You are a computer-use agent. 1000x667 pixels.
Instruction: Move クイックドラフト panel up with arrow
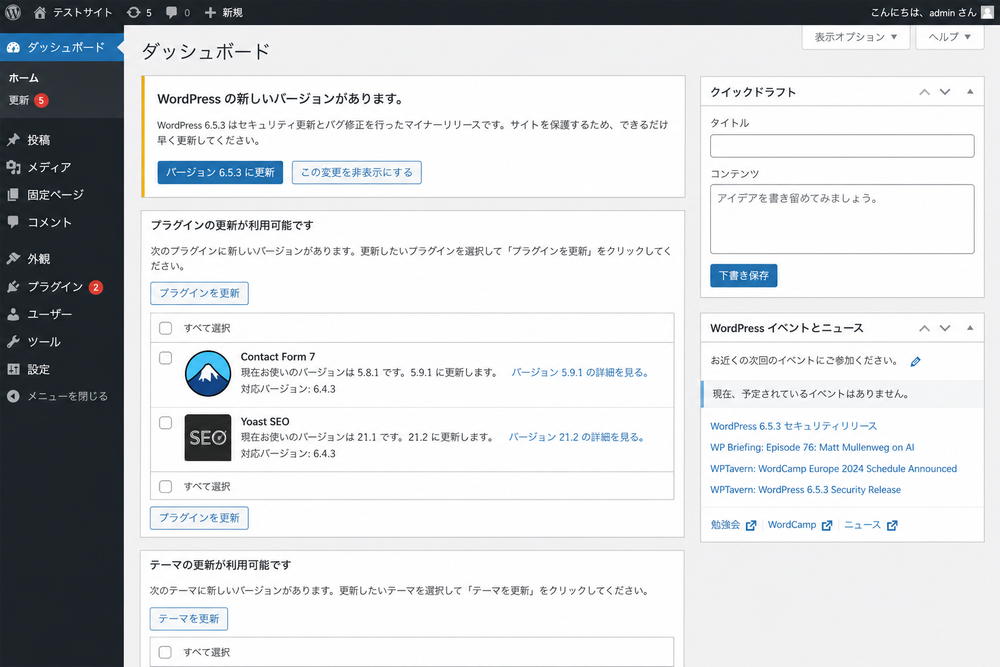click(924, 92)
